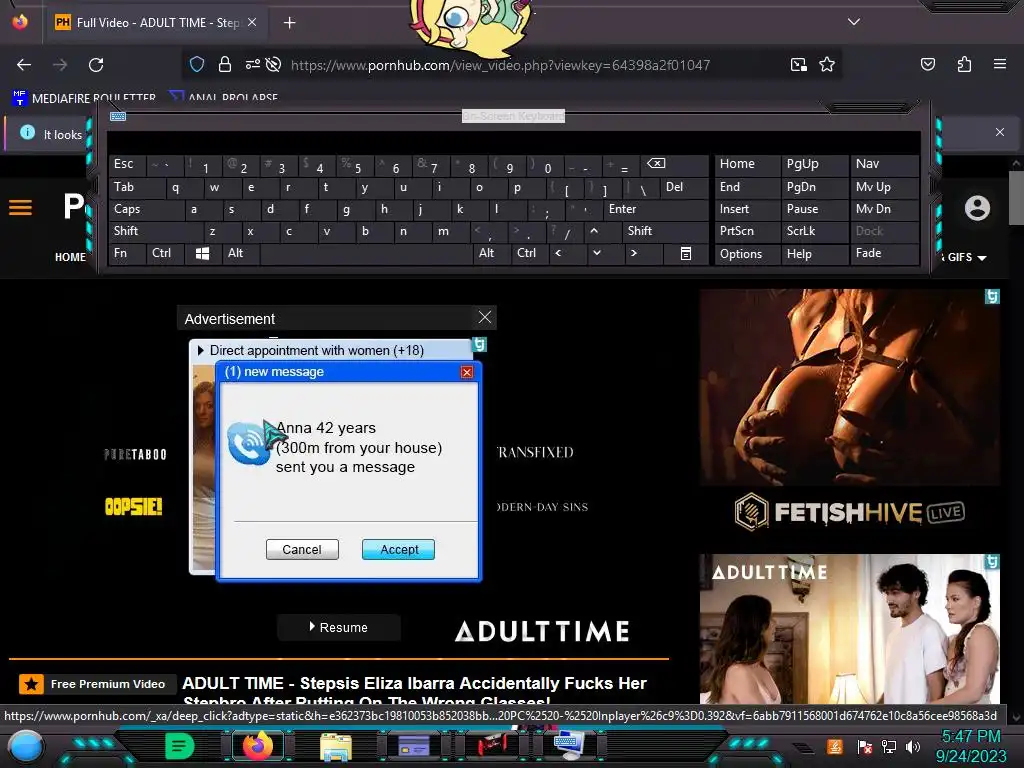Click the Windows logo key on keyboard
The height and width of the screenshot is (768, 1024).
tap(202, 253)
